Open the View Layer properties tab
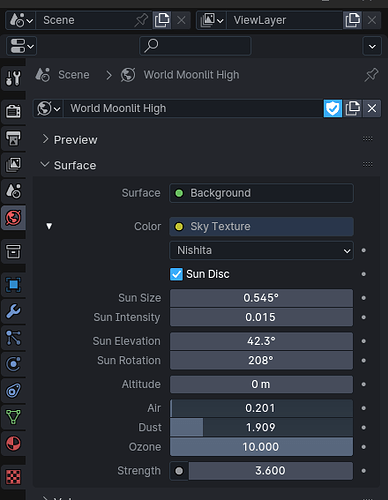Viewport: 388px width, 500px height. click(x=13, y=164)
